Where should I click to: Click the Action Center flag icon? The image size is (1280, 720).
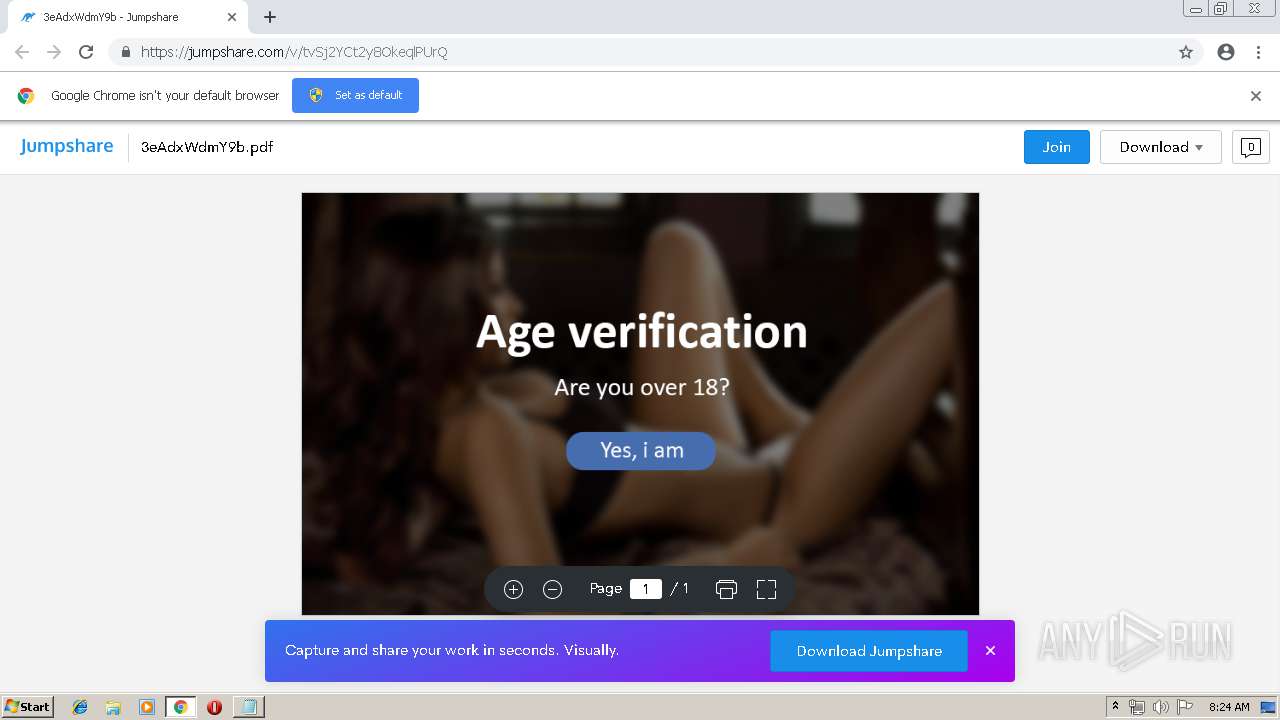pos(1185,707)
